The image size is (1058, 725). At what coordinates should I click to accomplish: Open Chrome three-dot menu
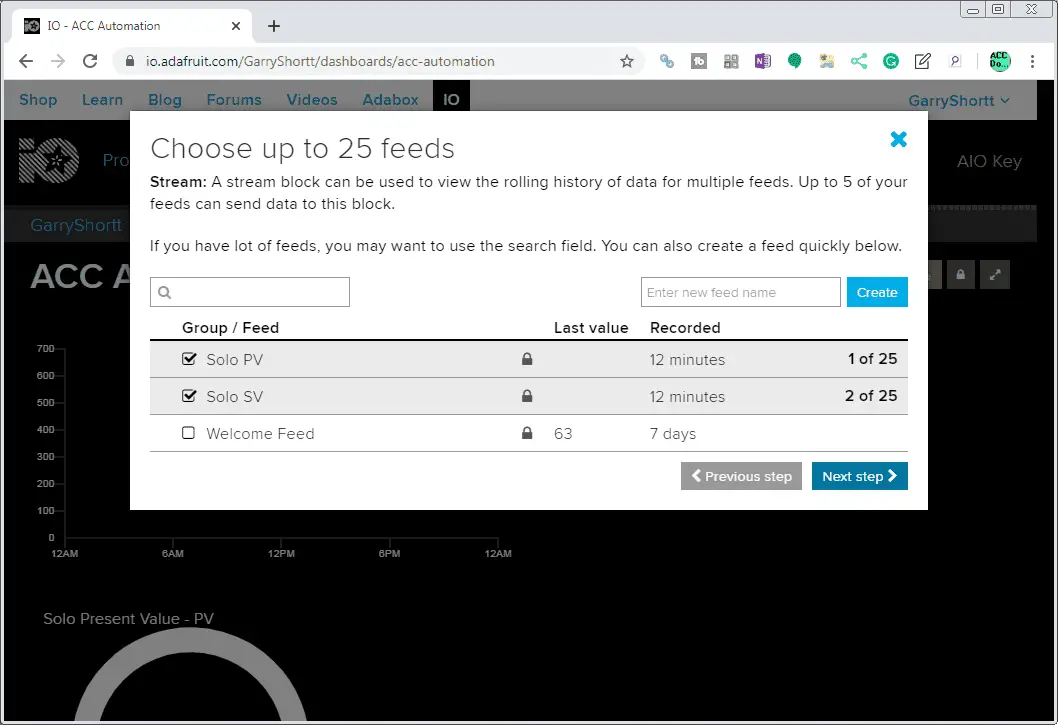[x=1032, y=61]
